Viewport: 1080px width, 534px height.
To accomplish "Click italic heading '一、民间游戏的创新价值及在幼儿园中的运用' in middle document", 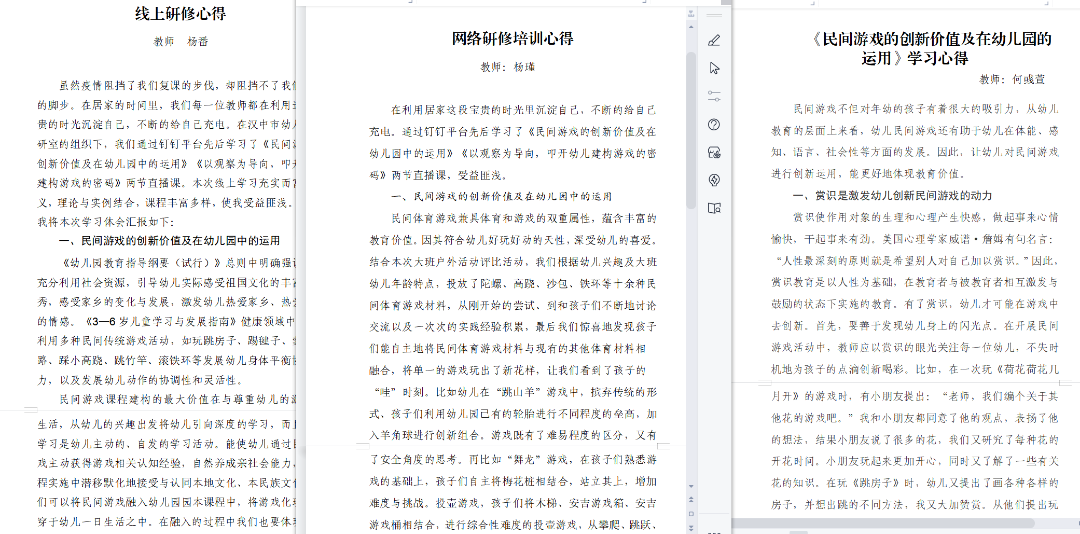I will [x=502, y=196].
